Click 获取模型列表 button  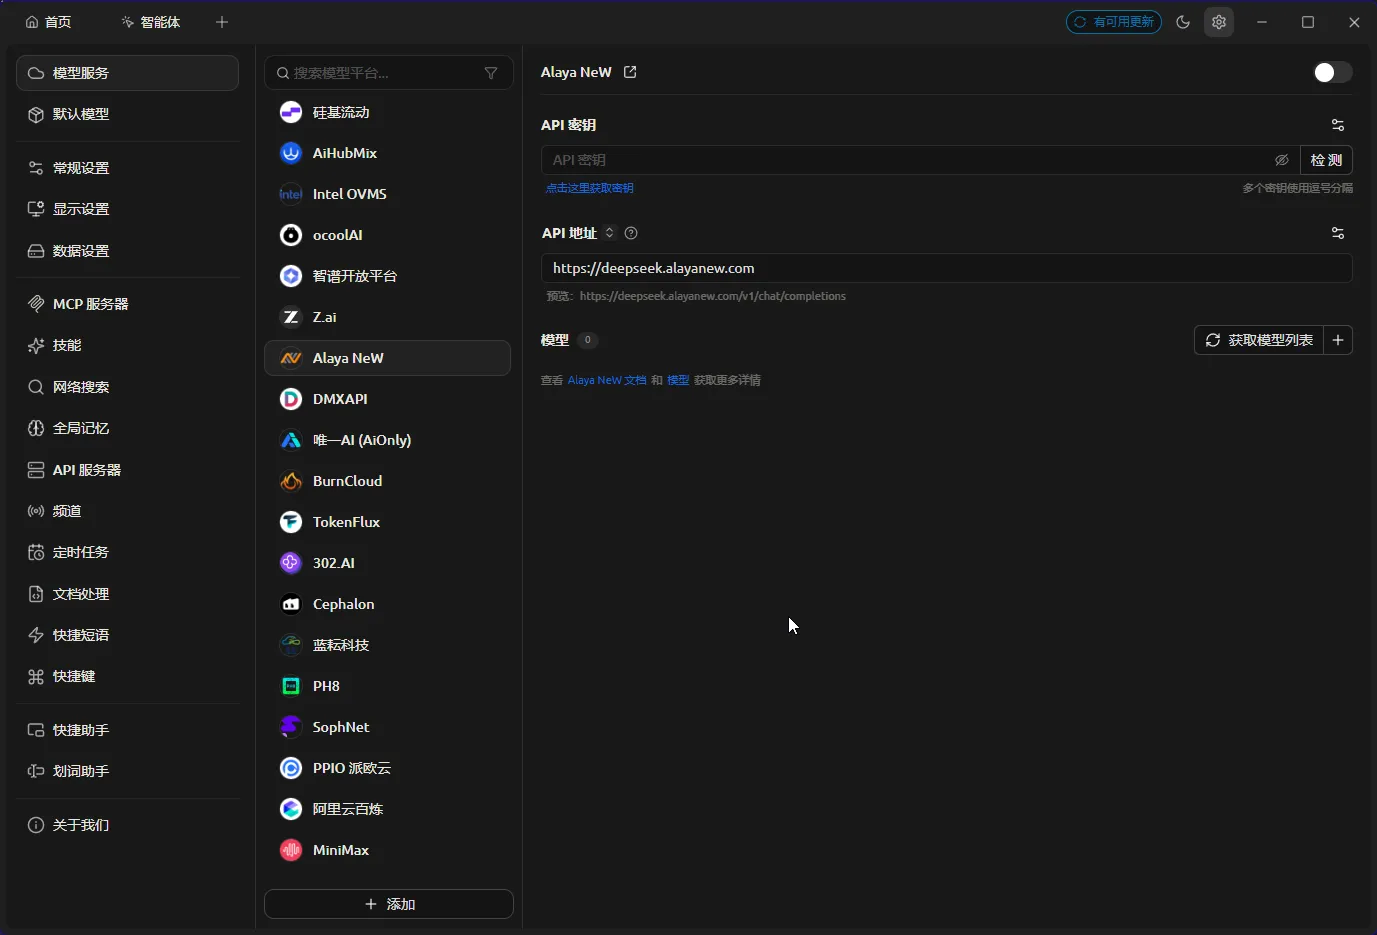click(x=1259, y=340)
